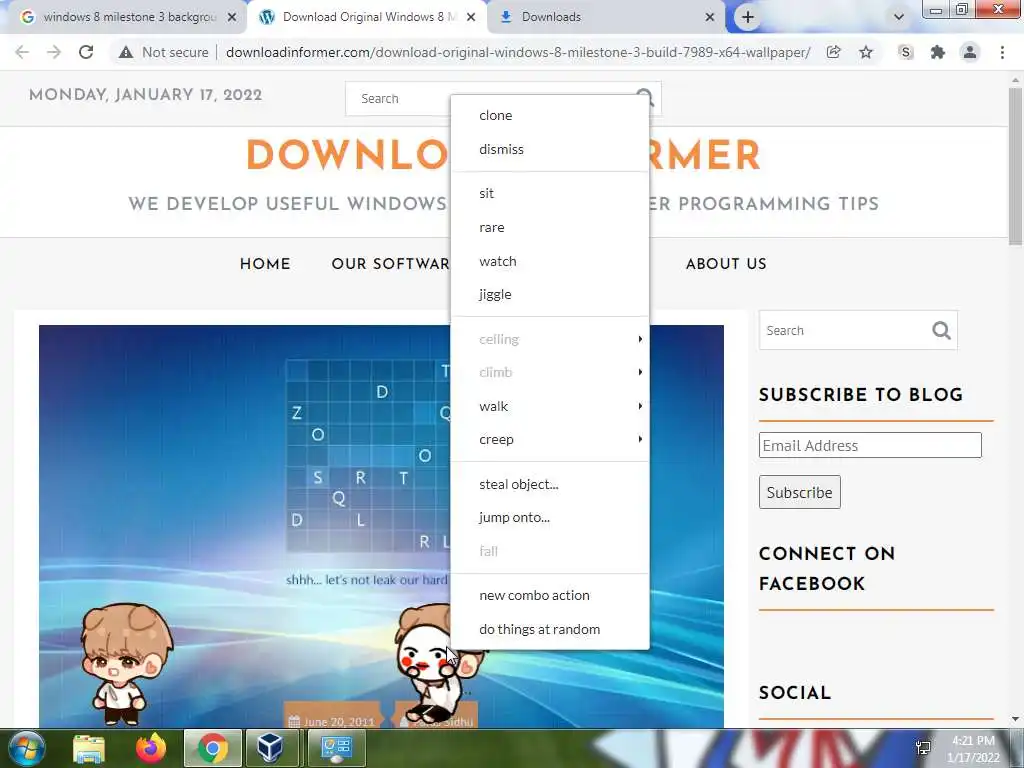Image resolution: width=1024 pixels, height=768 pixels.
Task: Open VirtualBox from the taskbar
Action: point(270,748)
